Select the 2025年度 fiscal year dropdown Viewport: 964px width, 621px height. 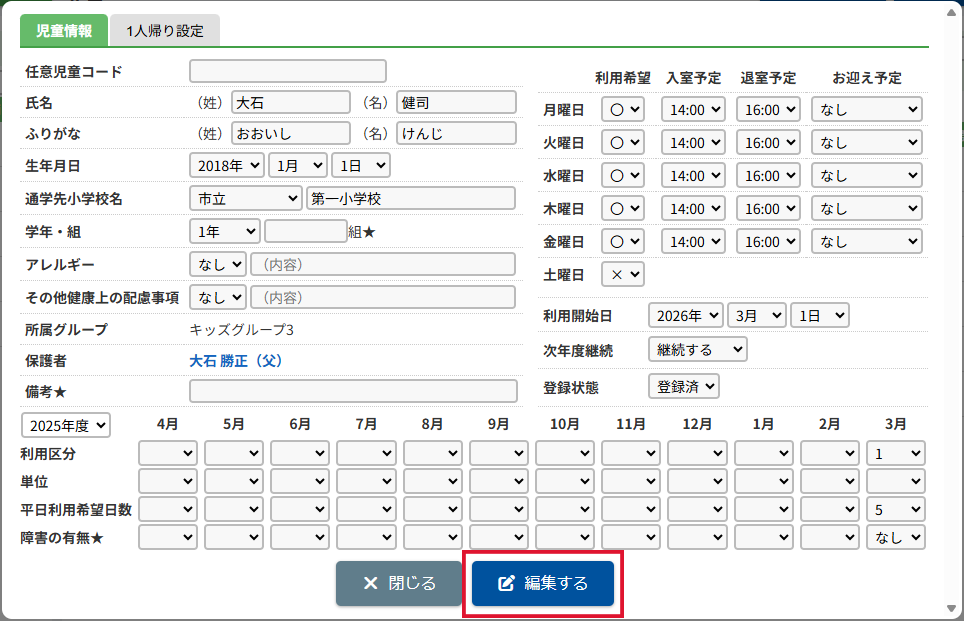[x=66, y=425]
